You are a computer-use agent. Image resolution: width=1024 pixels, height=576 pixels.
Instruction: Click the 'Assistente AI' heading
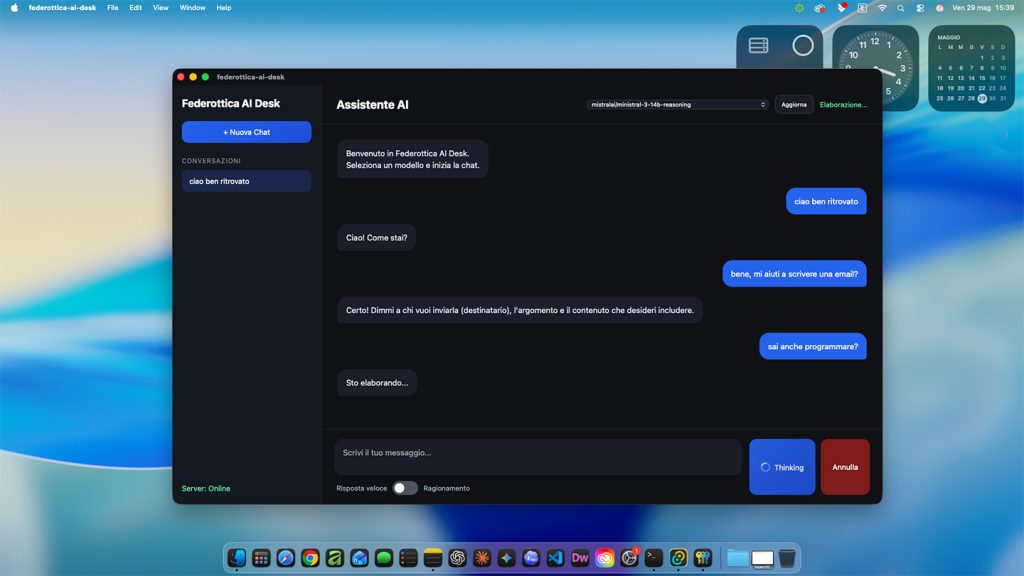[372, 104]
